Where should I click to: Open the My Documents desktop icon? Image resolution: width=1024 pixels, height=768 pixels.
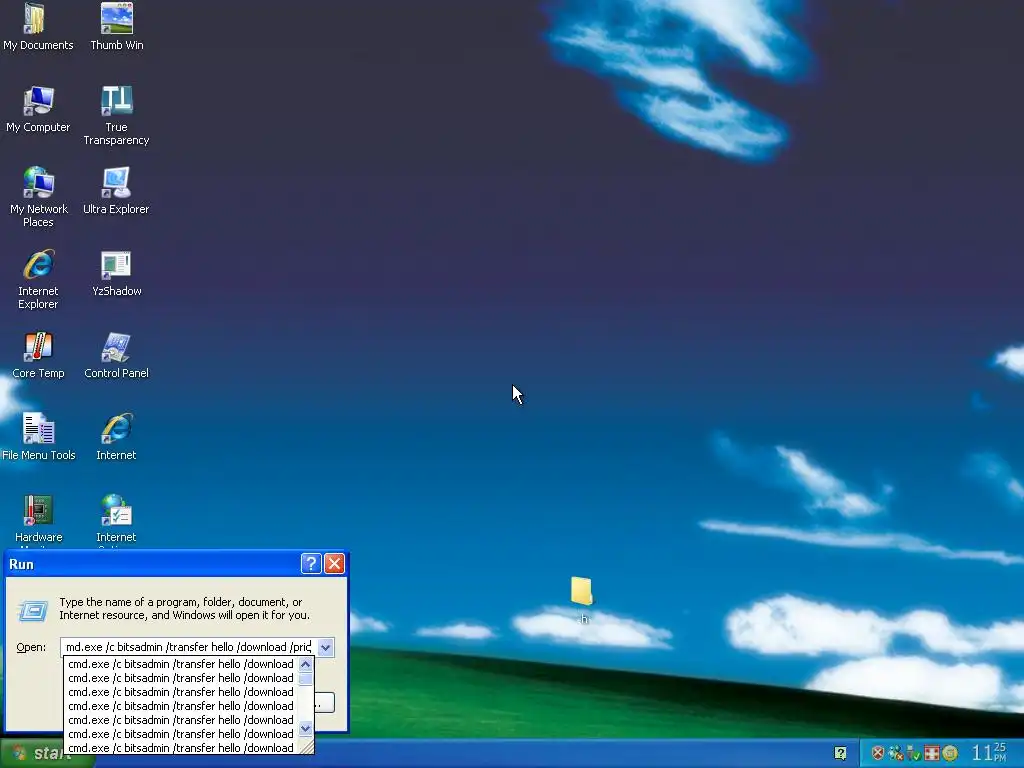tap(38, 27)
